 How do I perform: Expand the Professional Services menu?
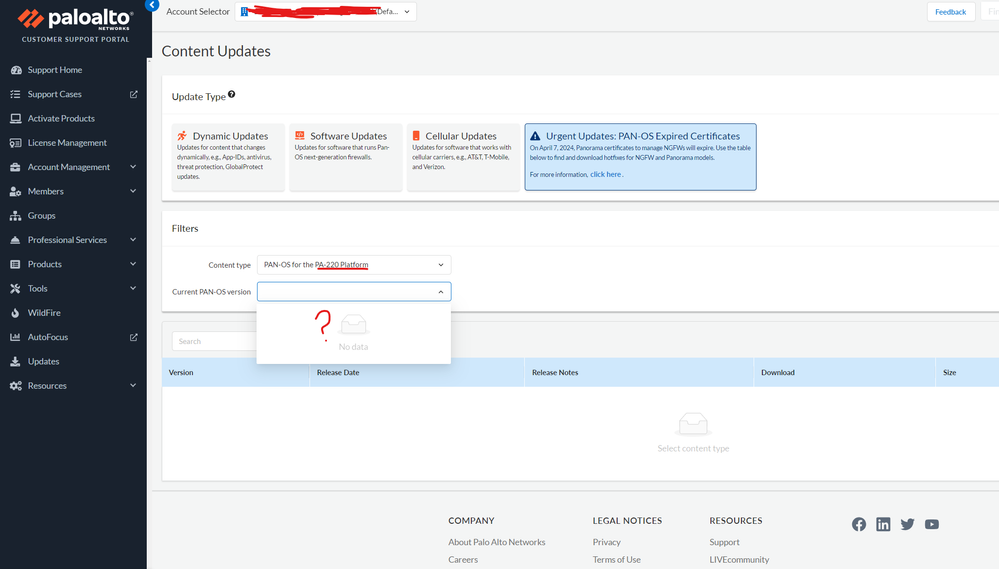[133, 240]
